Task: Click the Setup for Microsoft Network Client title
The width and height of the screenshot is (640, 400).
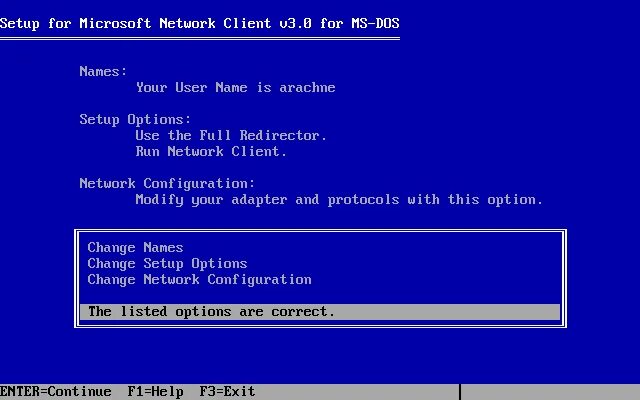Action: (x=200, y=23)
